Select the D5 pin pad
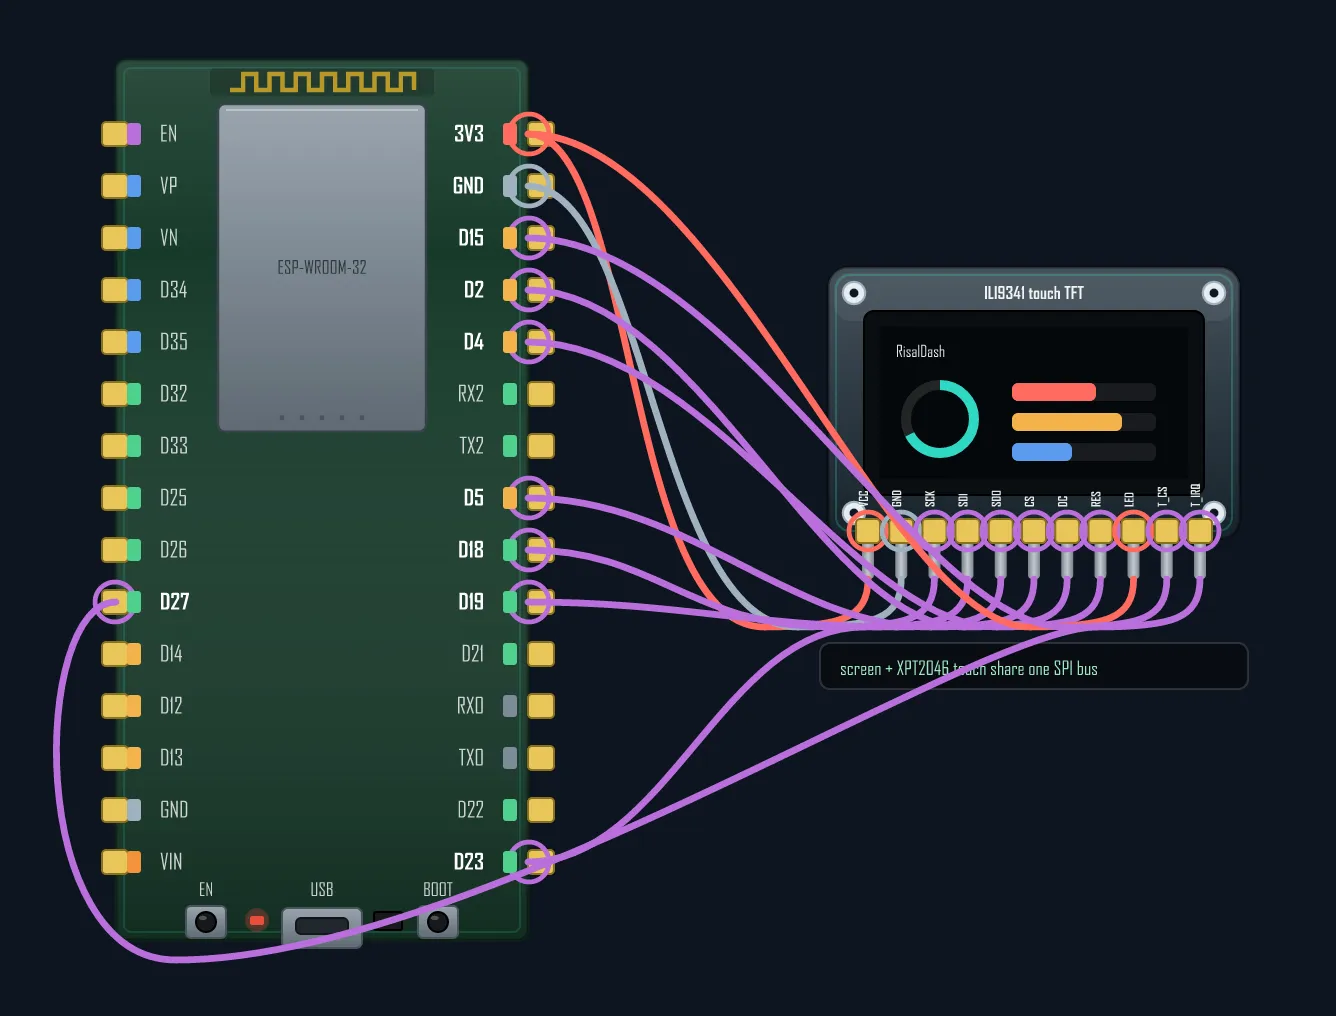 pos(541,498)
